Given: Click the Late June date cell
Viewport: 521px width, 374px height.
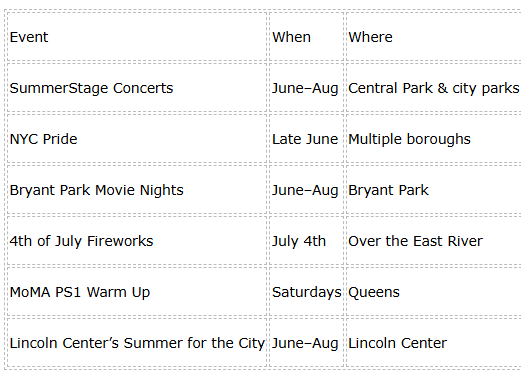Looking at the screenshot, I should 306,139.
